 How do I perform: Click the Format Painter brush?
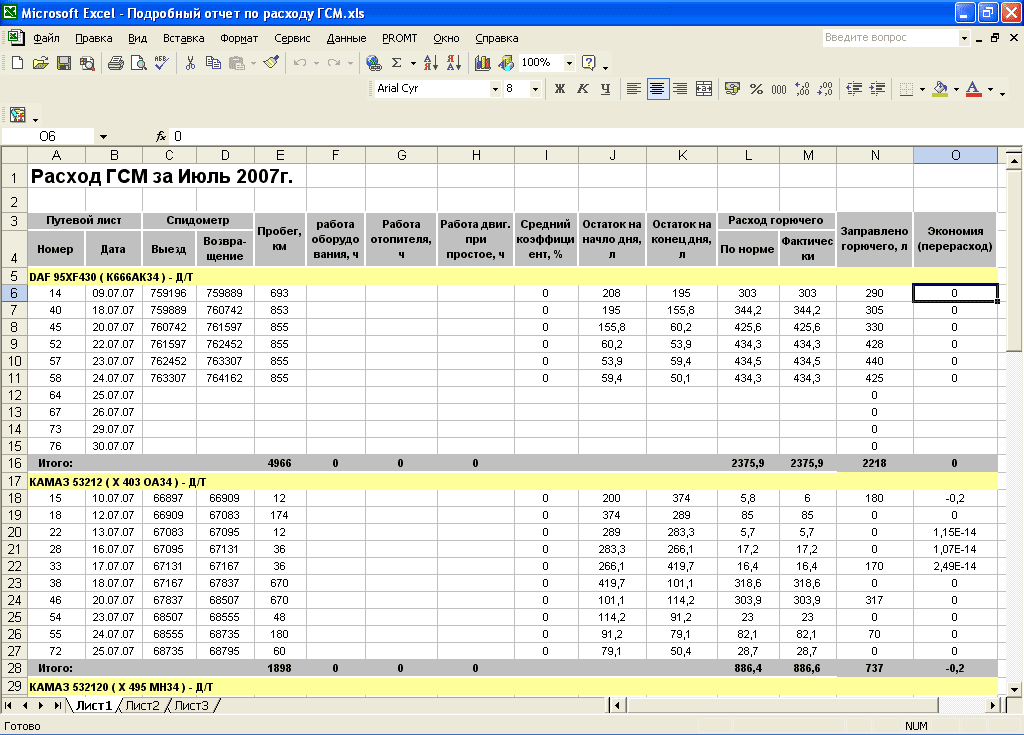point(271,63)
